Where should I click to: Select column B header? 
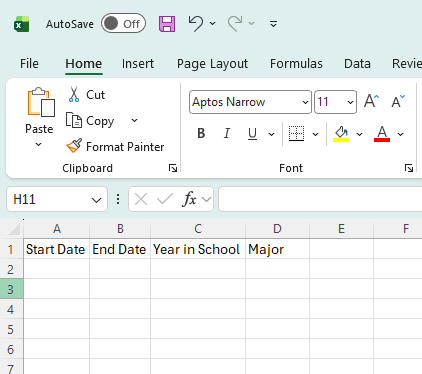(120, 229)
